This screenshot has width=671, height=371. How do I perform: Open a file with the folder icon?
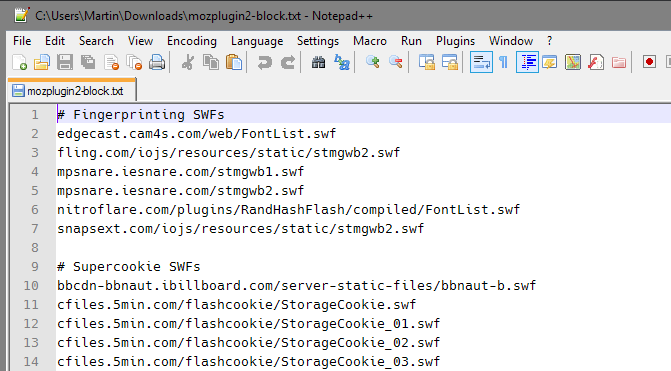(42, 62)
